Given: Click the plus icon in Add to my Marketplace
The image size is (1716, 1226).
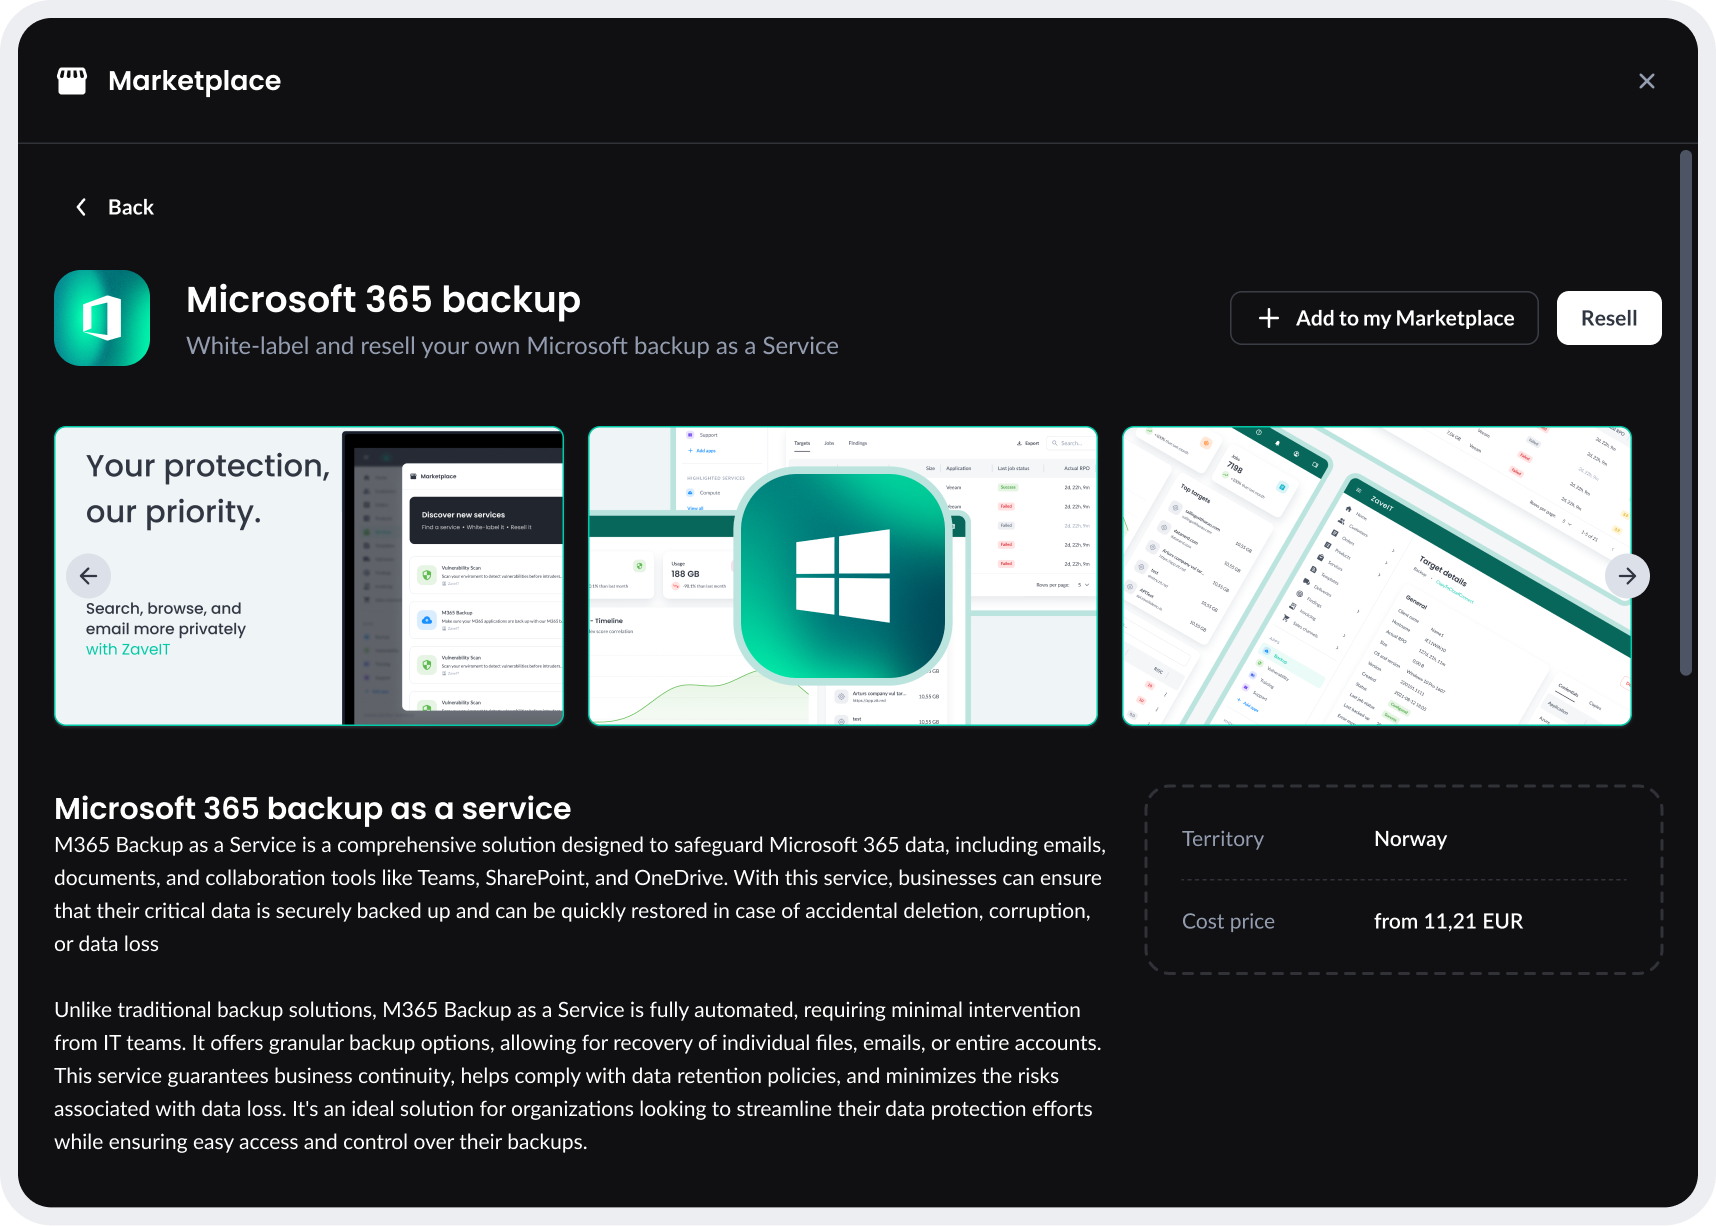Looking at the screenshot, I should click(1269, 318).
